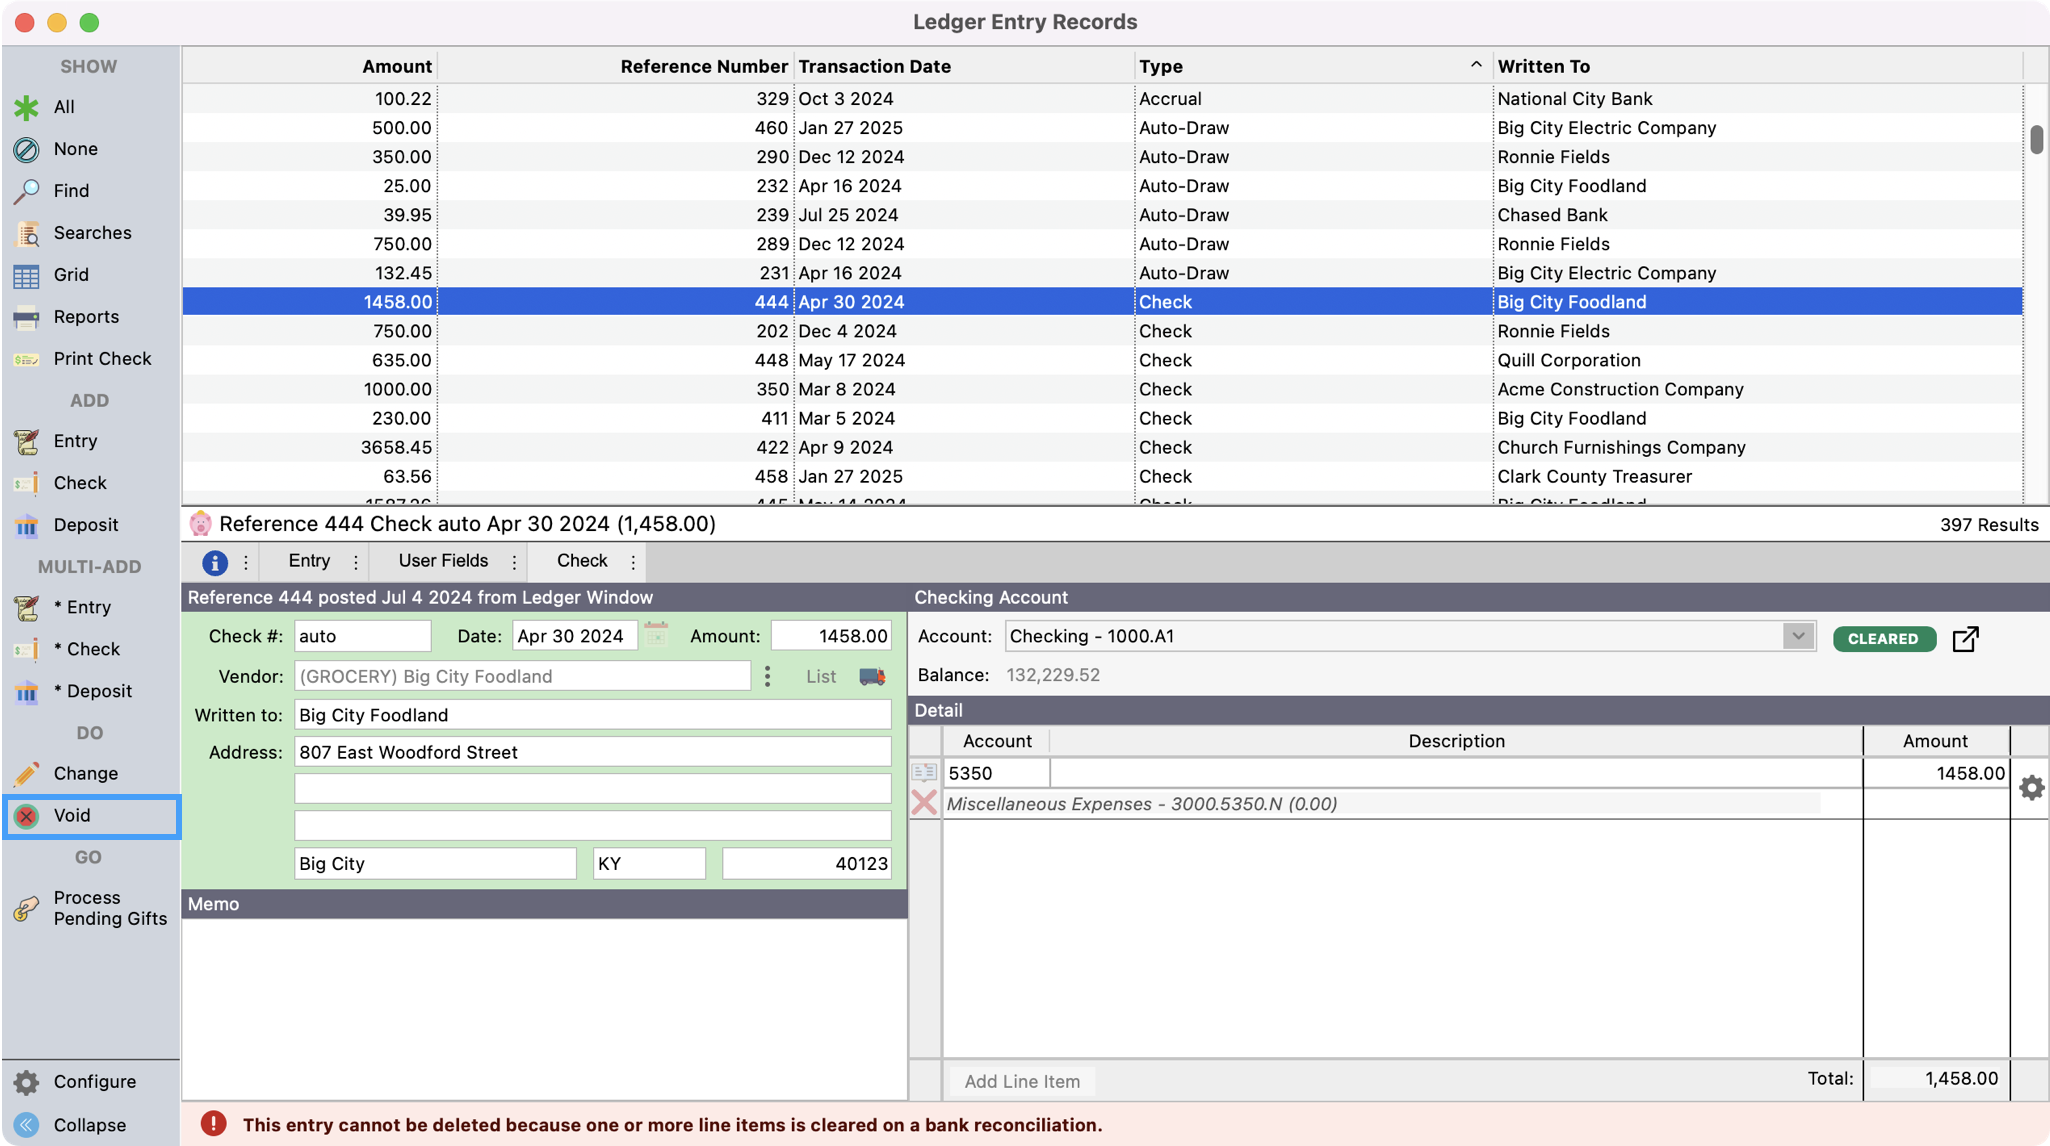Click the Void icon in sidebar

[27, 816]
